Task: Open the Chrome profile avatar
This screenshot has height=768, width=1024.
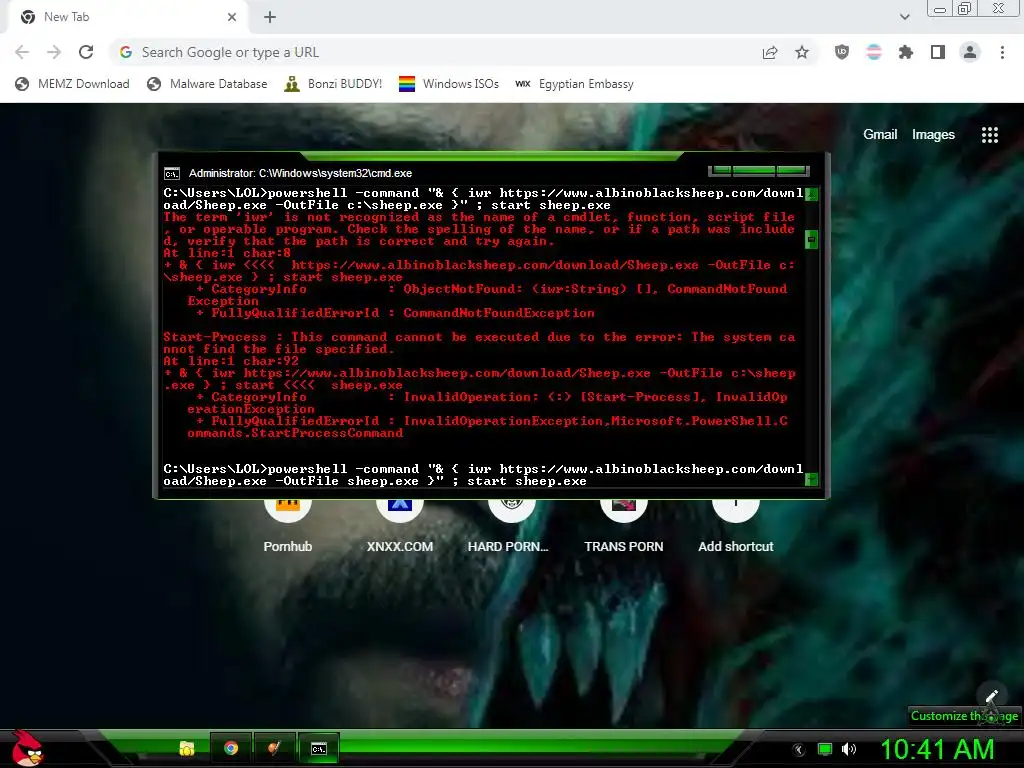Action: 970,52
